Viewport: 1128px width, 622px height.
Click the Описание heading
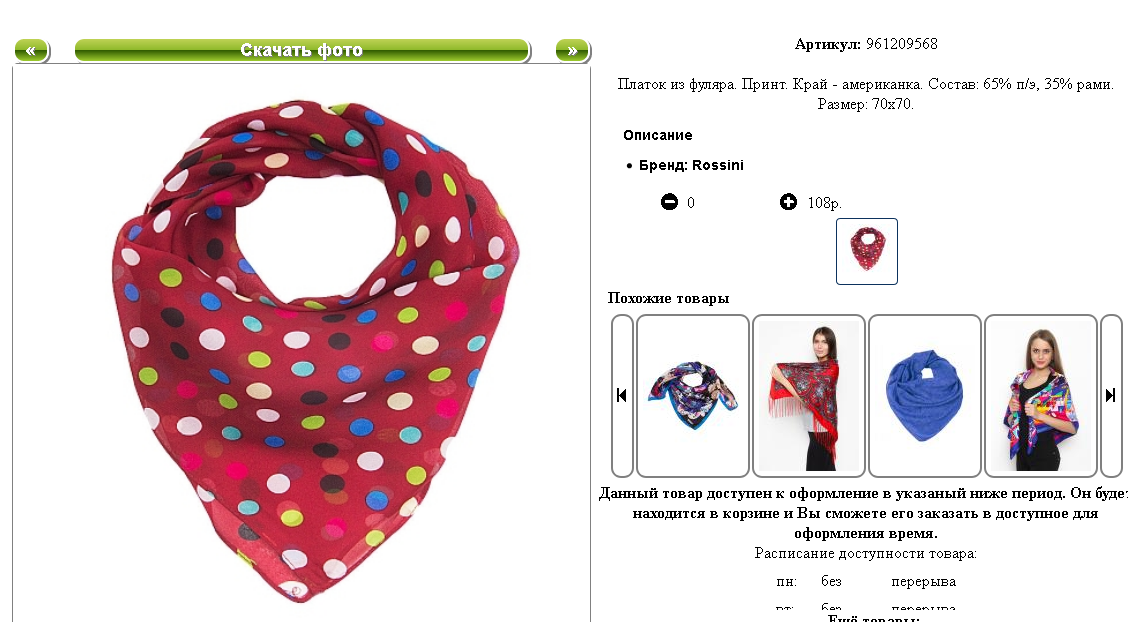pos(658,135)
